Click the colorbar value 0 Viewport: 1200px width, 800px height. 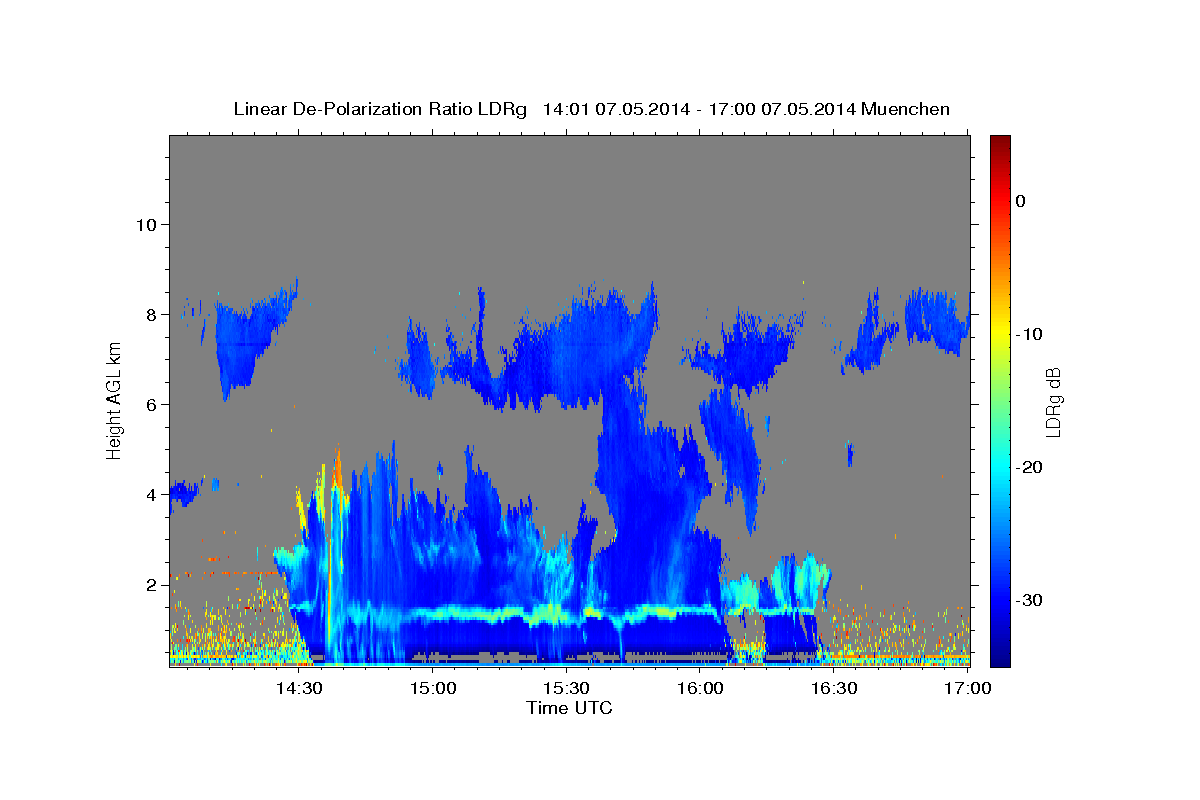1020,201
